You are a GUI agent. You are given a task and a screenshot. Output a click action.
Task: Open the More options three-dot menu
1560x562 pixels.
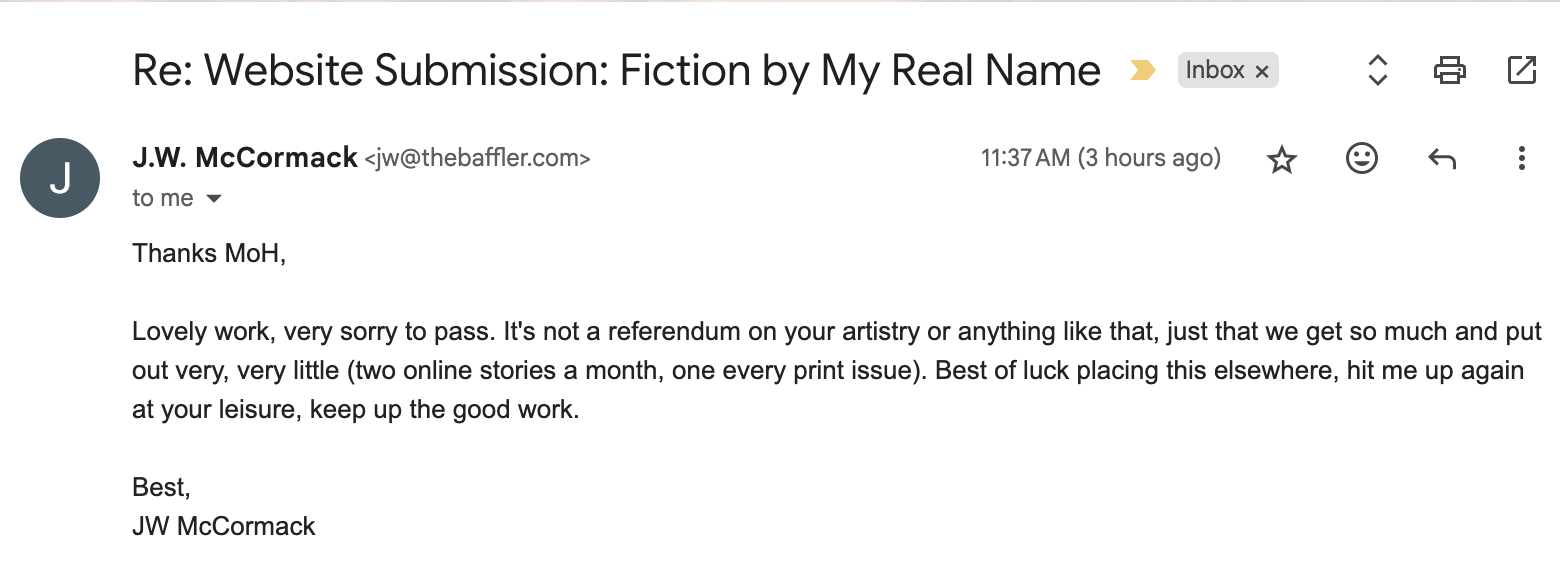[1521, 158]
